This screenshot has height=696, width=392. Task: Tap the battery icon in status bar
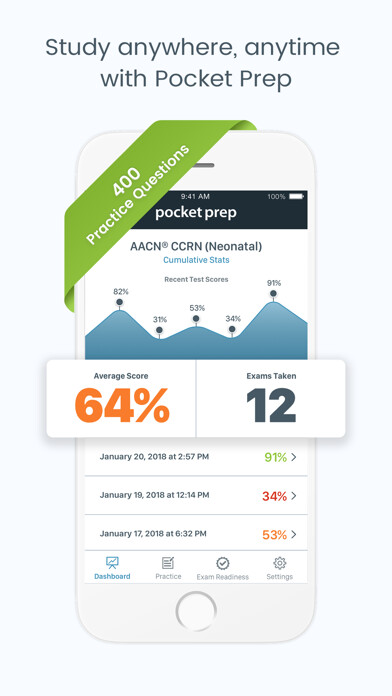pos(296,196)
